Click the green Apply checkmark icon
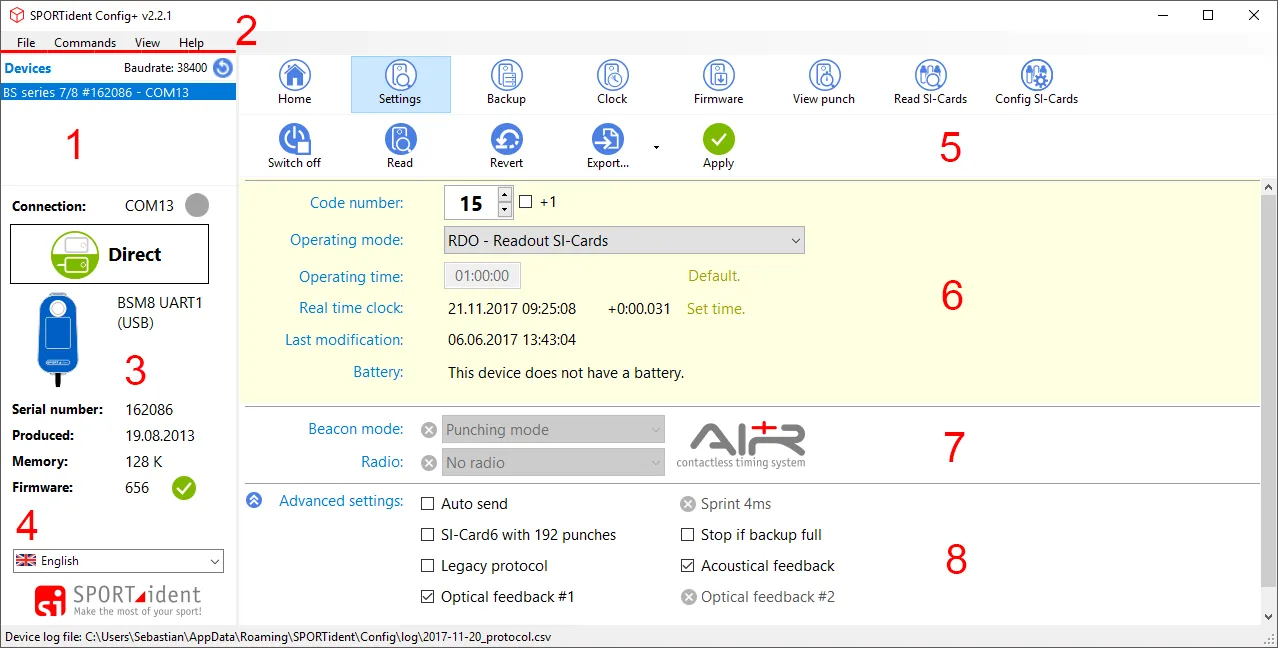1278x648 pixels. [718, 139]
